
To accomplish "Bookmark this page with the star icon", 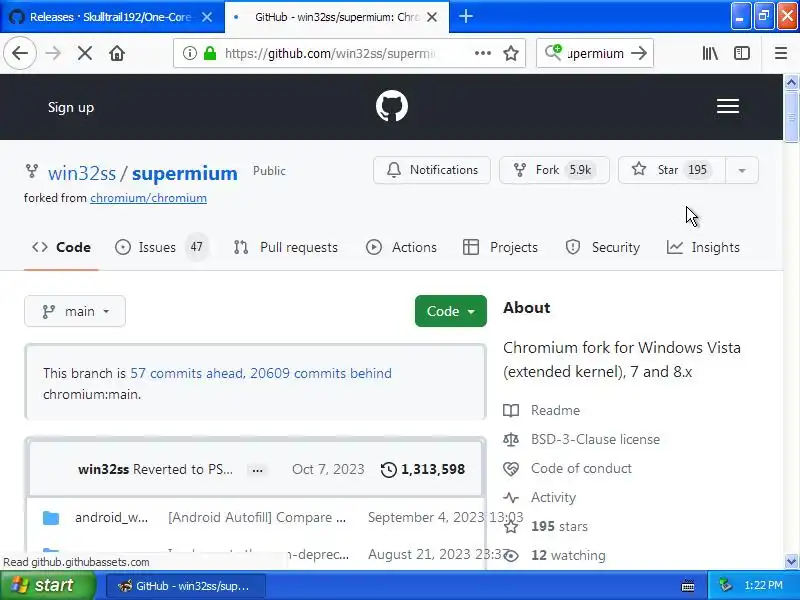I will click(x=511, y=53).
